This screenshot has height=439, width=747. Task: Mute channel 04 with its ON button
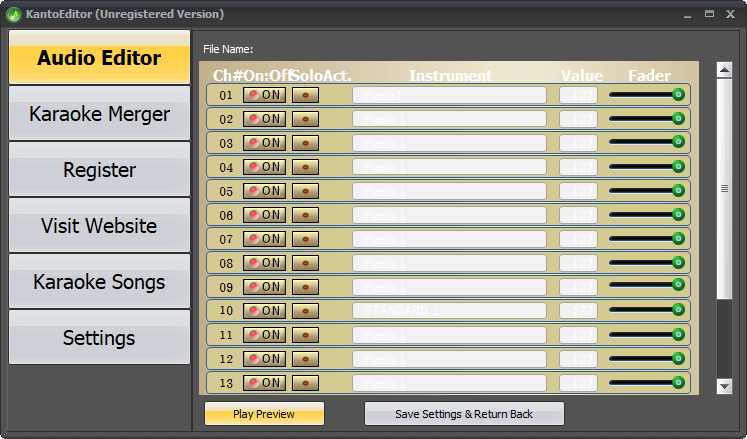(264, 167)
